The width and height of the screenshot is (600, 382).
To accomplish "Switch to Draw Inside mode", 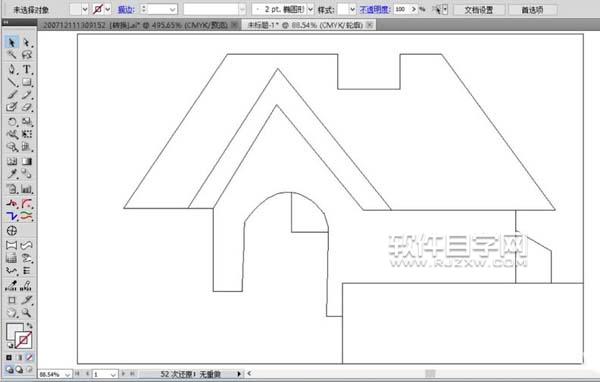I will (29, 369).
